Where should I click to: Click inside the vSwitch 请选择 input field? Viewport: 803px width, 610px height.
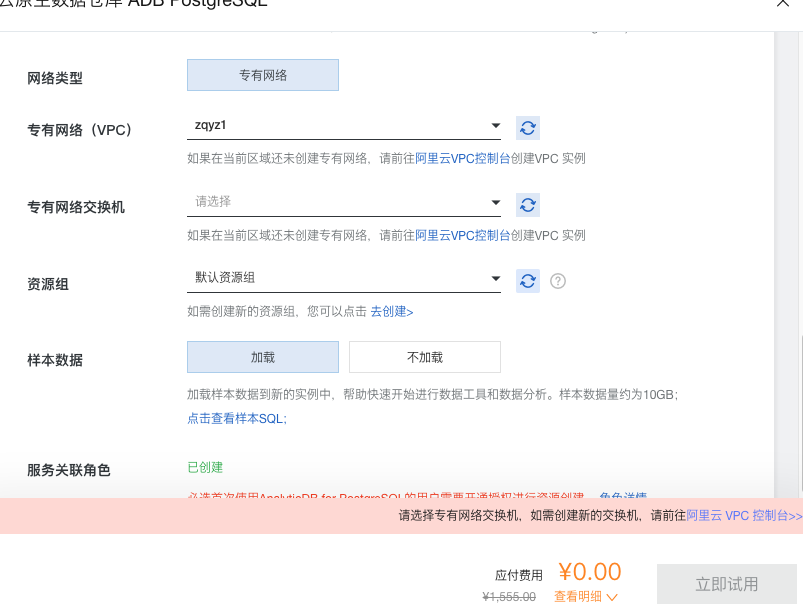pyautogui.click(x=300, y=201)
